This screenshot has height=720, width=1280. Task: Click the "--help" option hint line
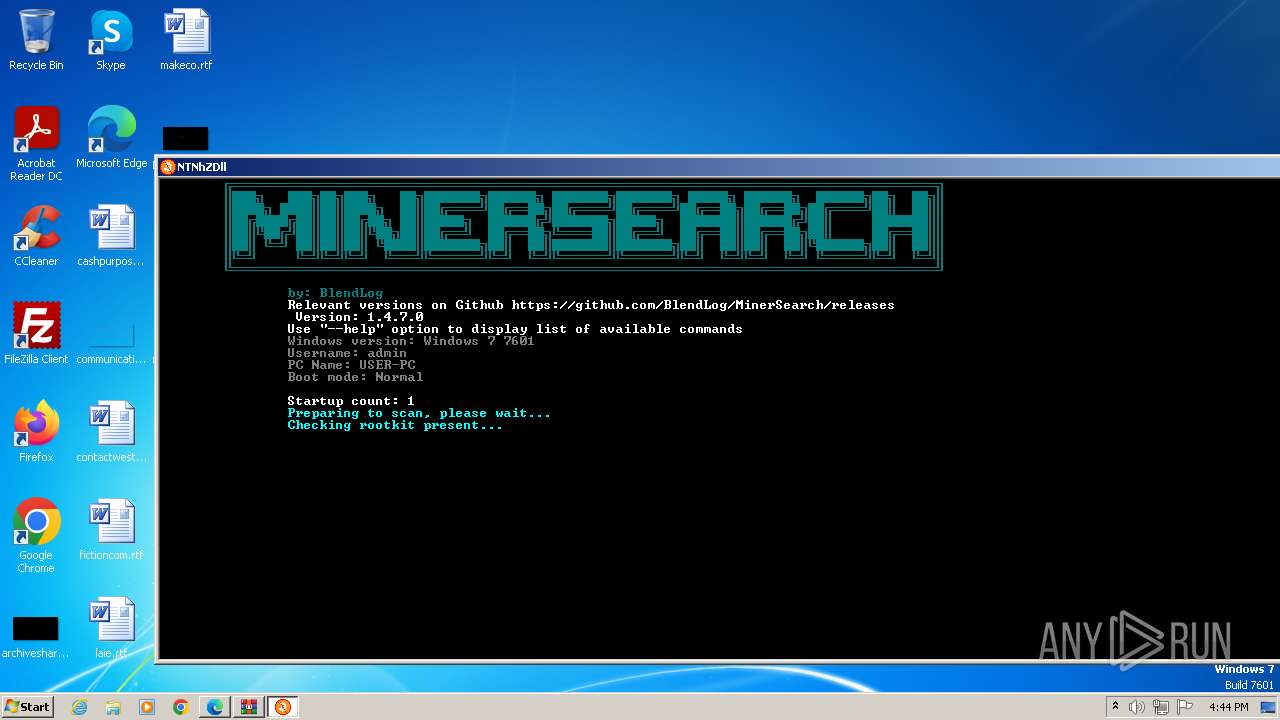[x=515, y=329]
